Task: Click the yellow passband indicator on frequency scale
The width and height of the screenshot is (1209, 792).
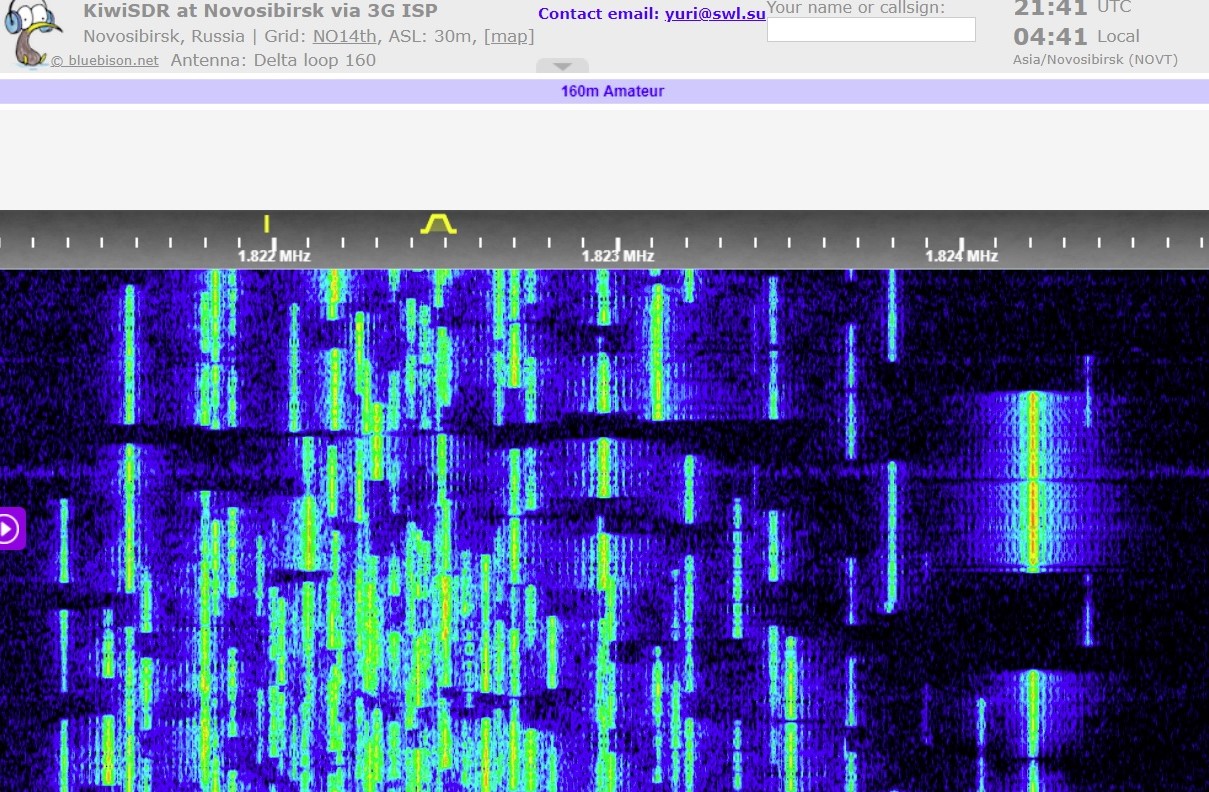Action: pyautogui.click(x=438, y=223)
